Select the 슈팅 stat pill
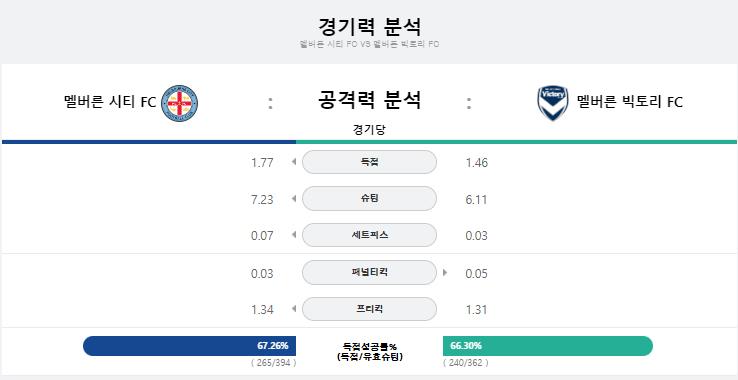 click(x=369, y=199)
